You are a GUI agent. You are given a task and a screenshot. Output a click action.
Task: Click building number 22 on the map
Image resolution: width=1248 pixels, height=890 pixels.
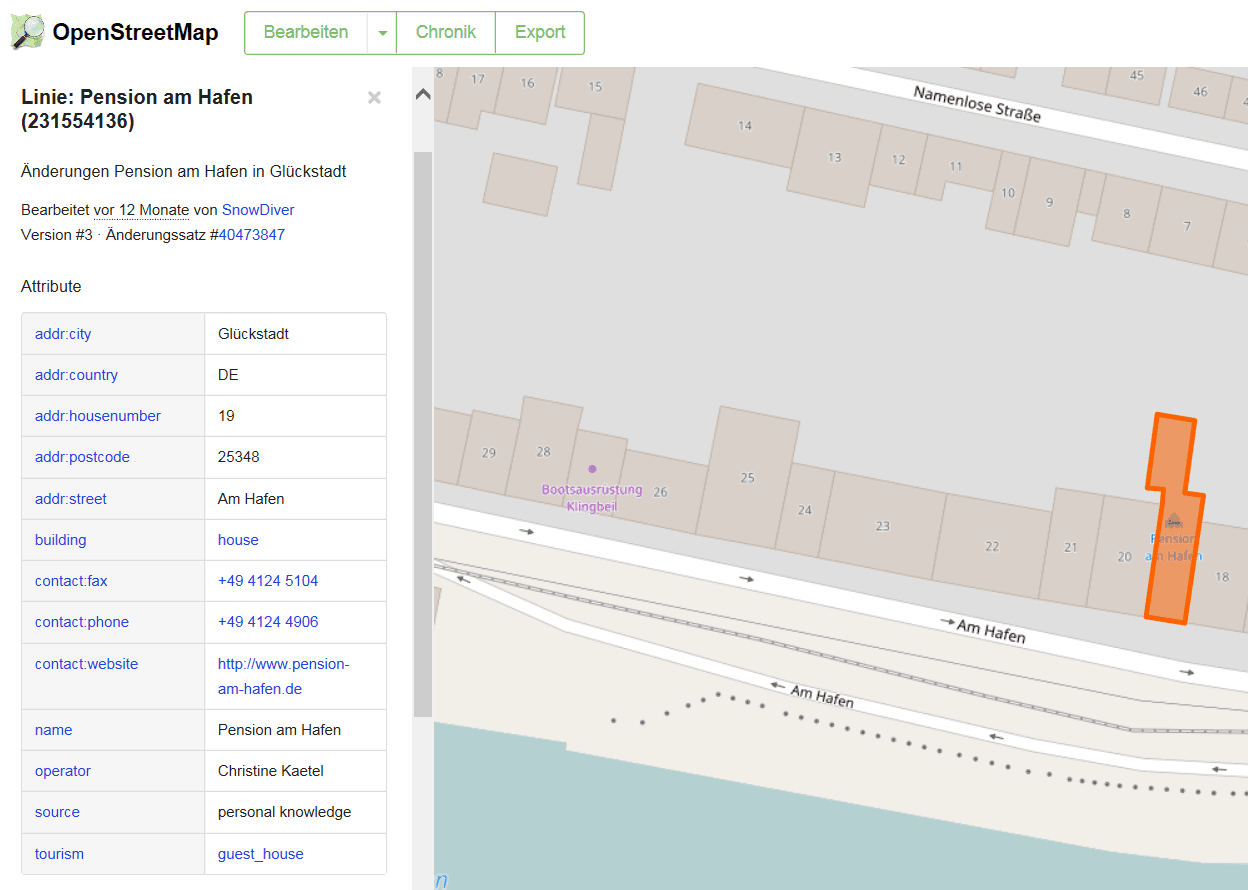[x=992, y=546]
